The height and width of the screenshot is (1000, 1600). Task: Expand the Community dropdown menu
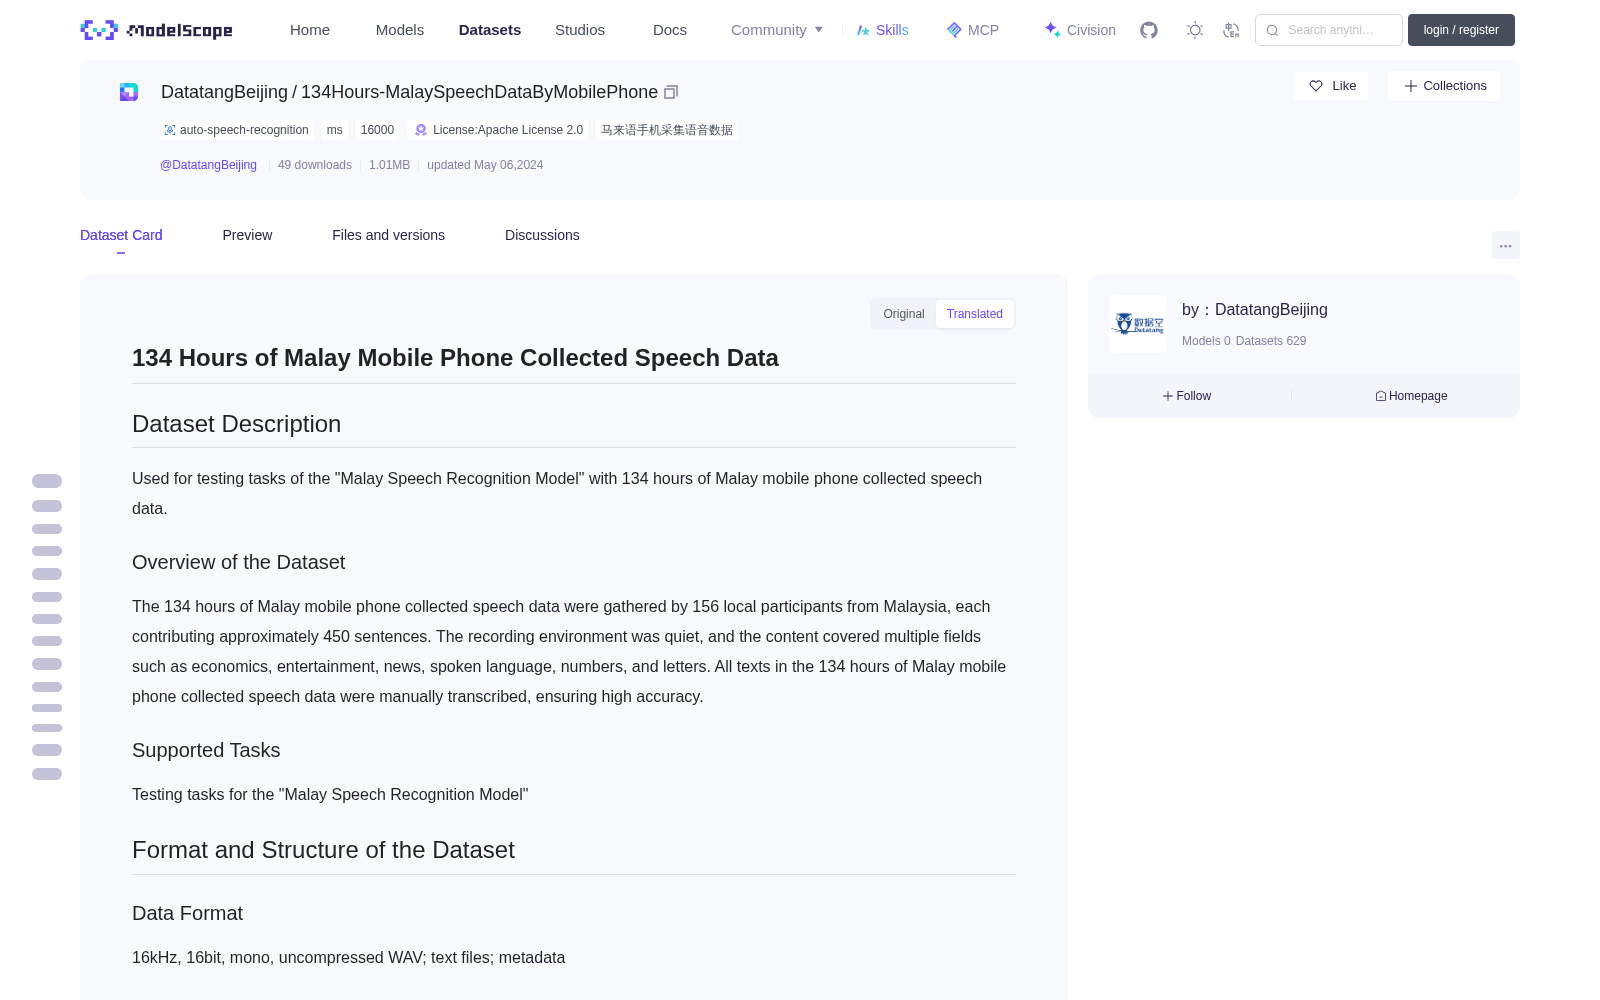coord(777,30)
